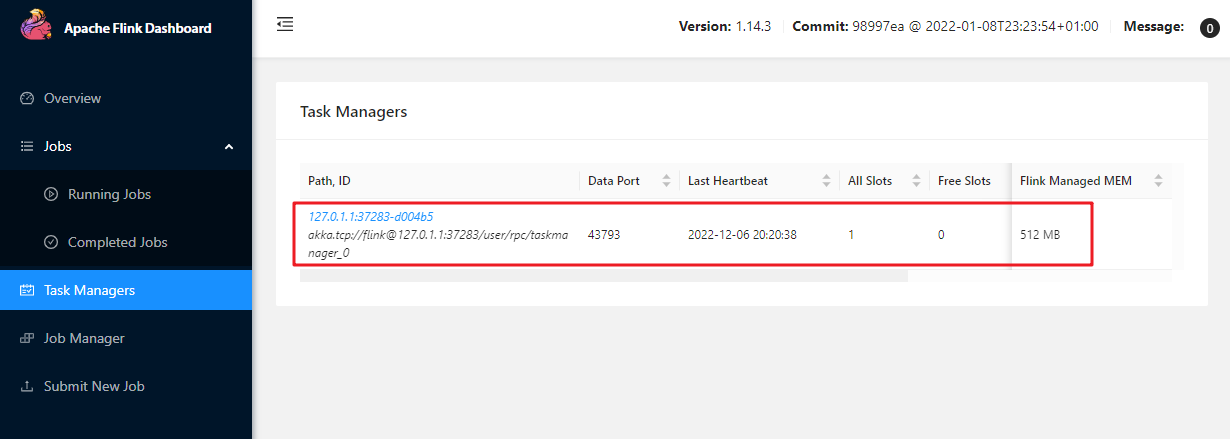Click the akka.tcp taskmanager path text
Screen dimensions: 1230x439
pyautogui.click(x=438, y=244)
